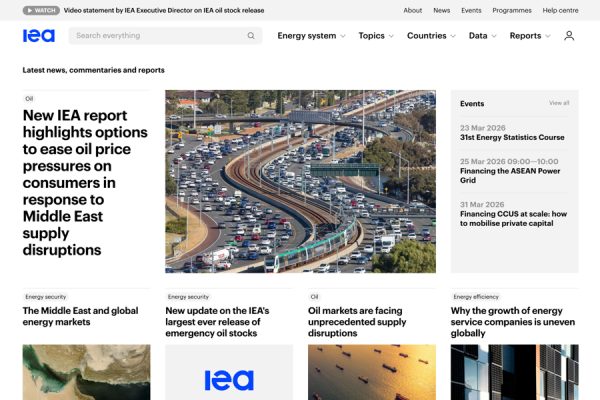Click the Events panel heading
The width and height of the screenshot is (600, 400).
472,104
